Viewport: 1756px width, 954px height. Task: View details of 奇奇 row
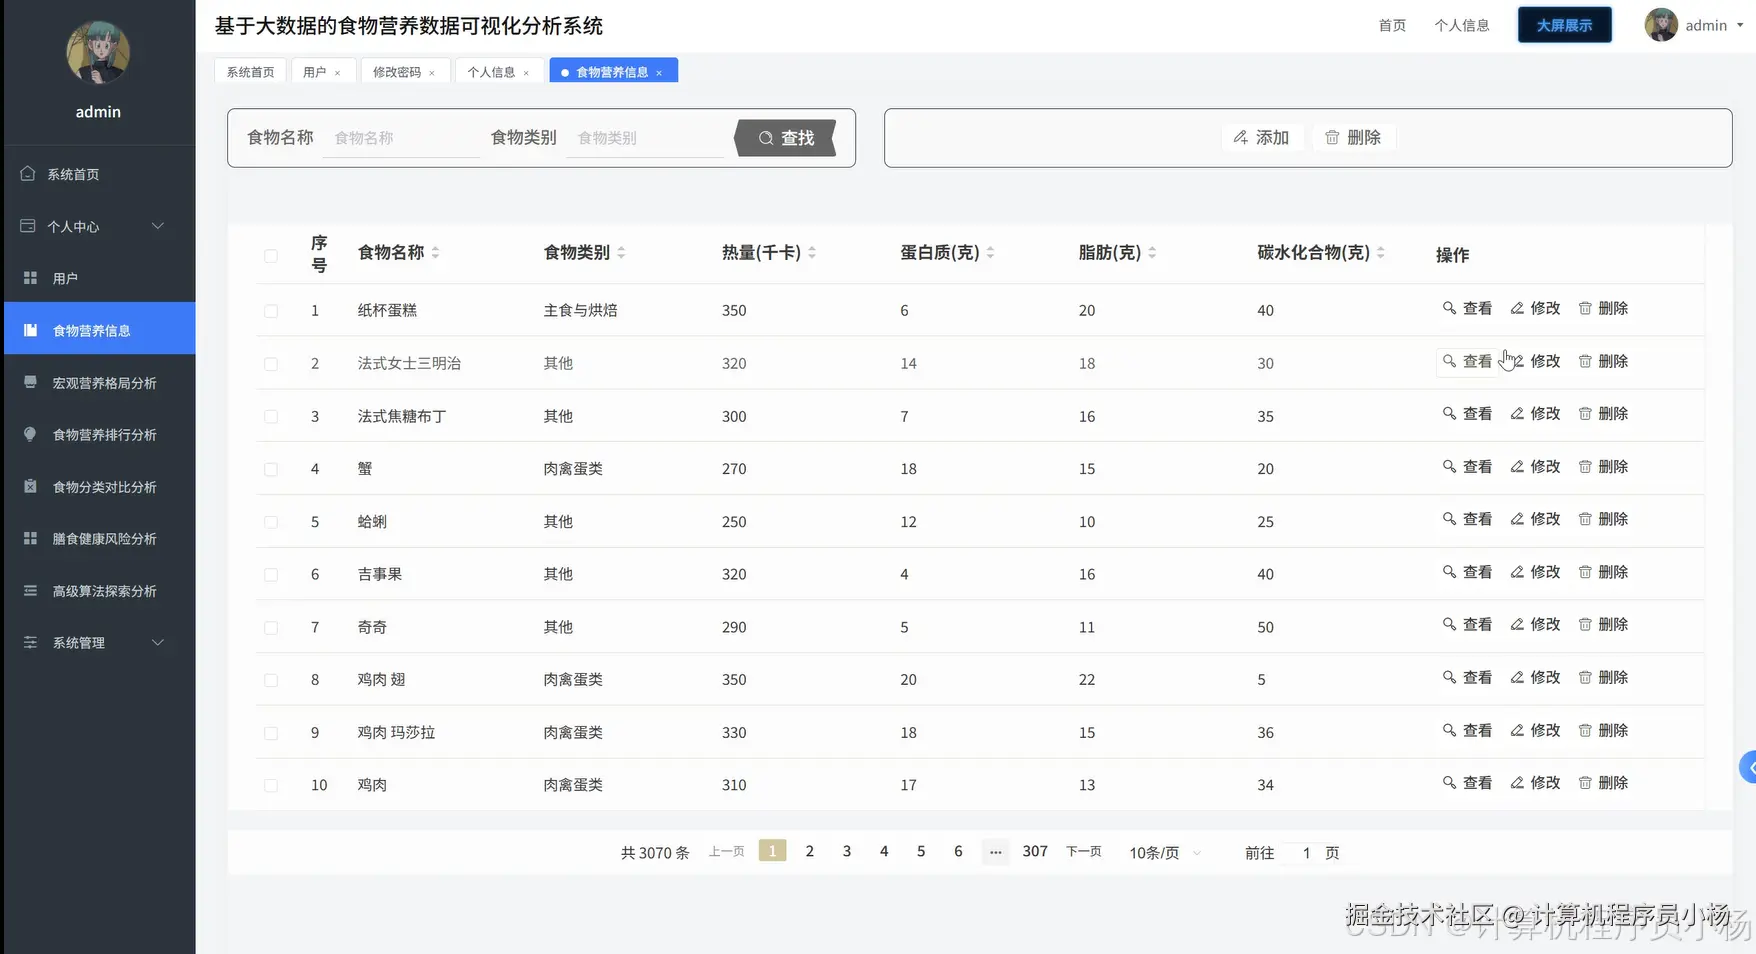point(1467,625)
